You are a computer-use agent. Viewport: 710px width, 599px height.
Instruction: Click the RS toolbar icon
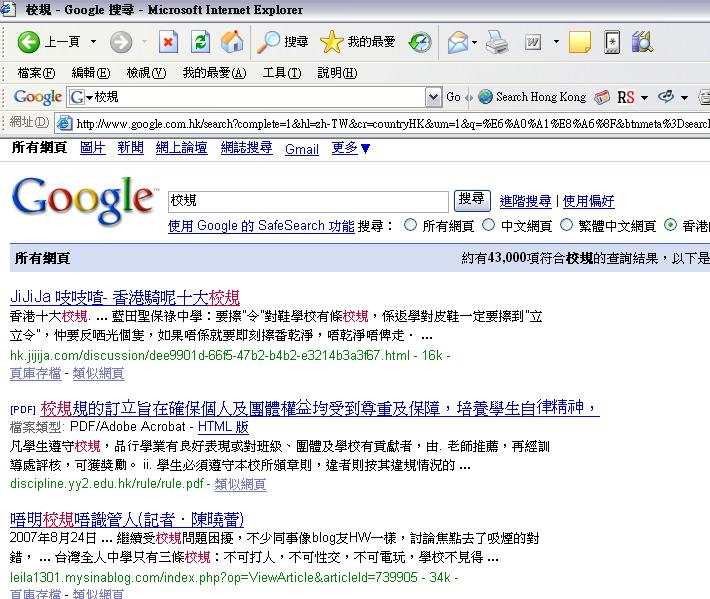(x=625, y=97)
